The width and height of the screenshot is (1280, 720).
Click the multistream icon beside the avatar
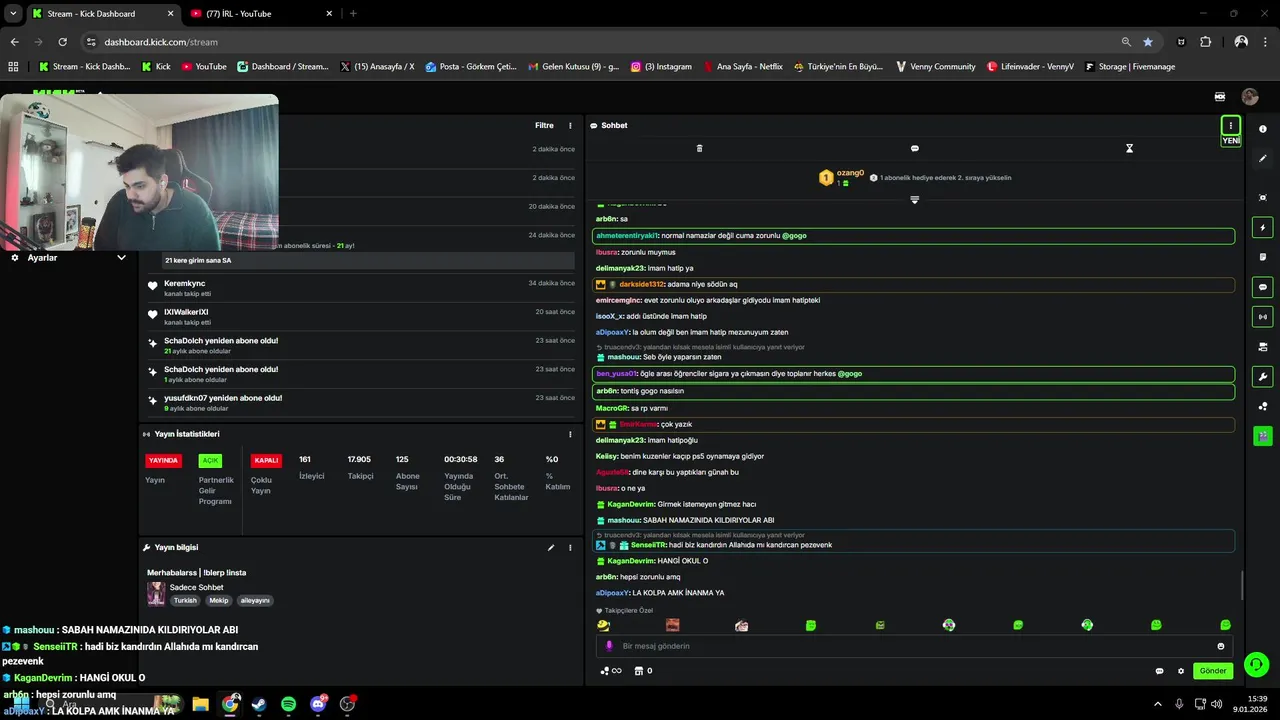tap(1220, 97)
